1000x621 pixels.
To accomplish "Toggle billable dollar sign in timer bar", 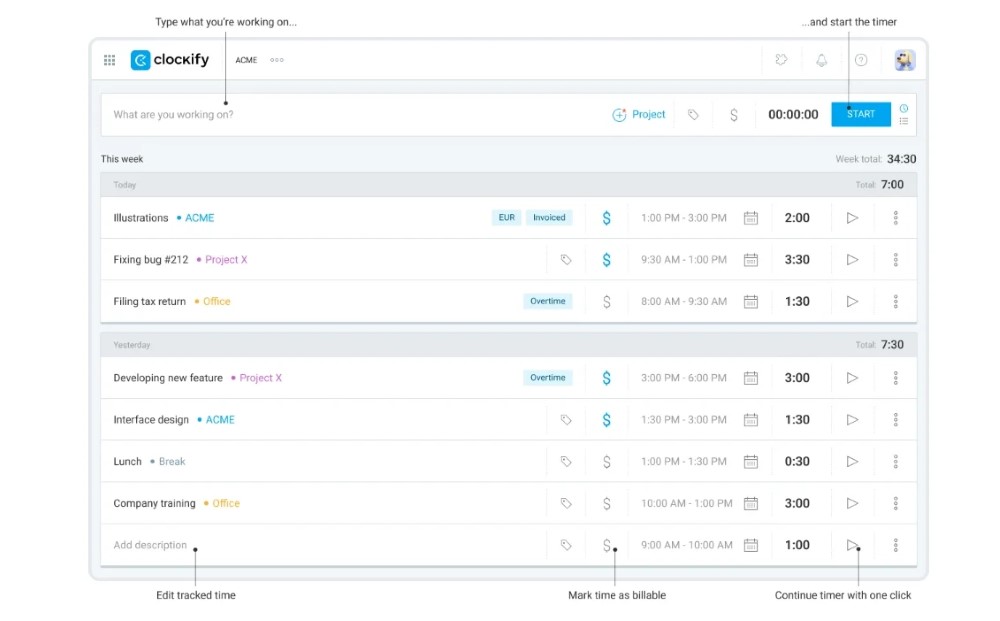I will [734, 115].
